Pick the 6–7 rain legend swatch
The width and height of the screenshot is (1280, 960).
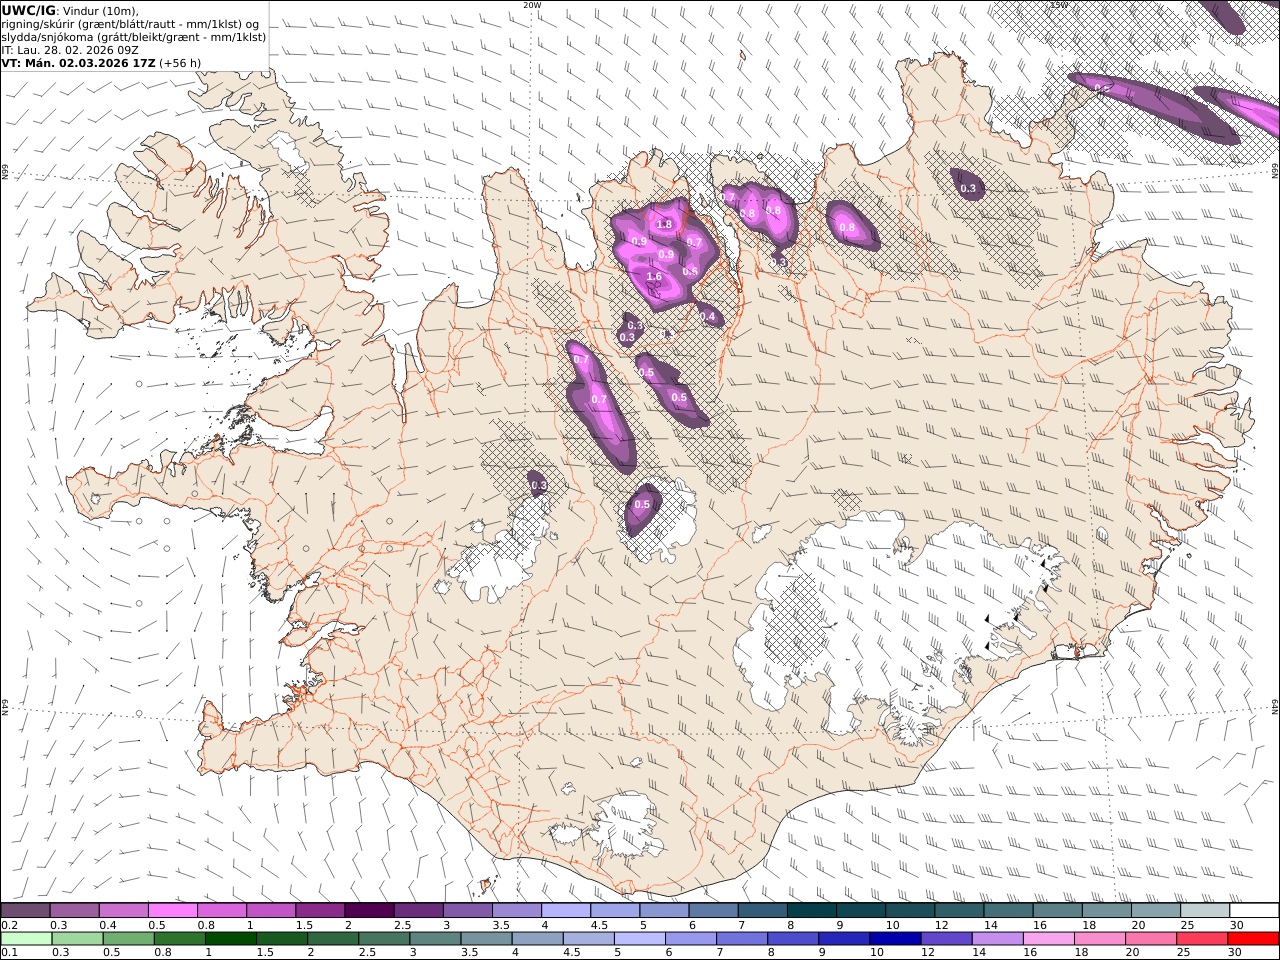point(690,938)
